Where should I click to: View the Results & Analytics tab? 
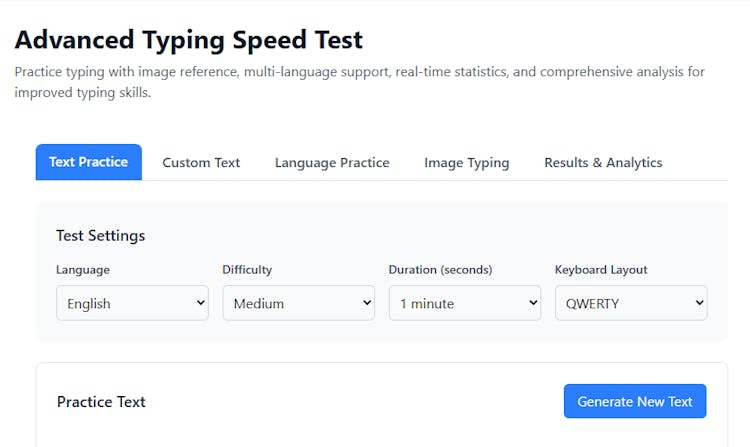click(x=603, y=162)
